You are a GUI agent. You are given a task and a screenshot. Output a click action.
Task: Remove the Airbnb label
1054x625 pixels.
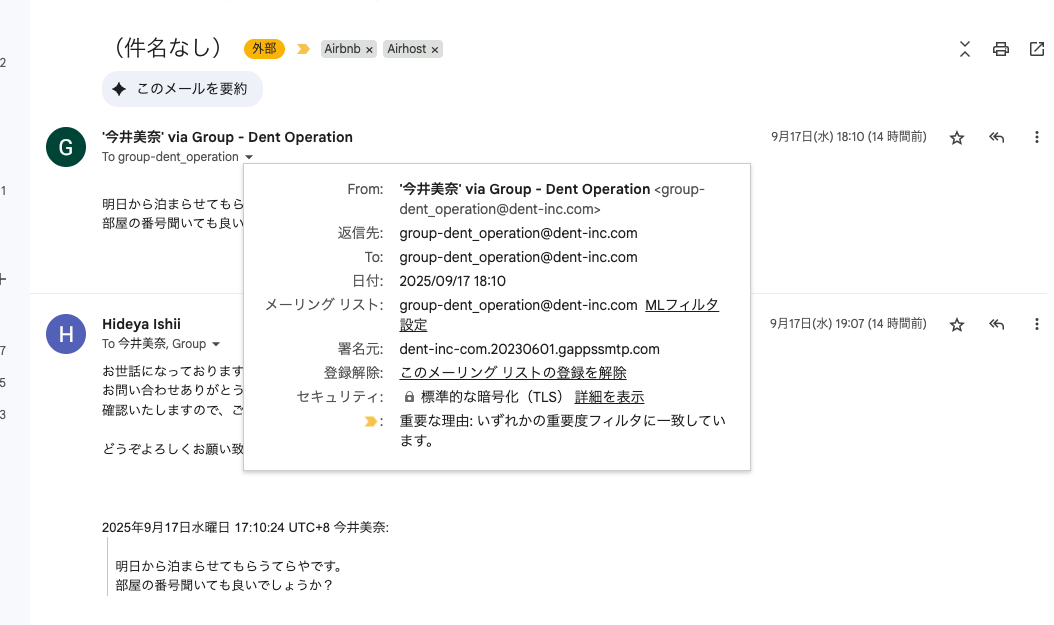pos(369,49)
